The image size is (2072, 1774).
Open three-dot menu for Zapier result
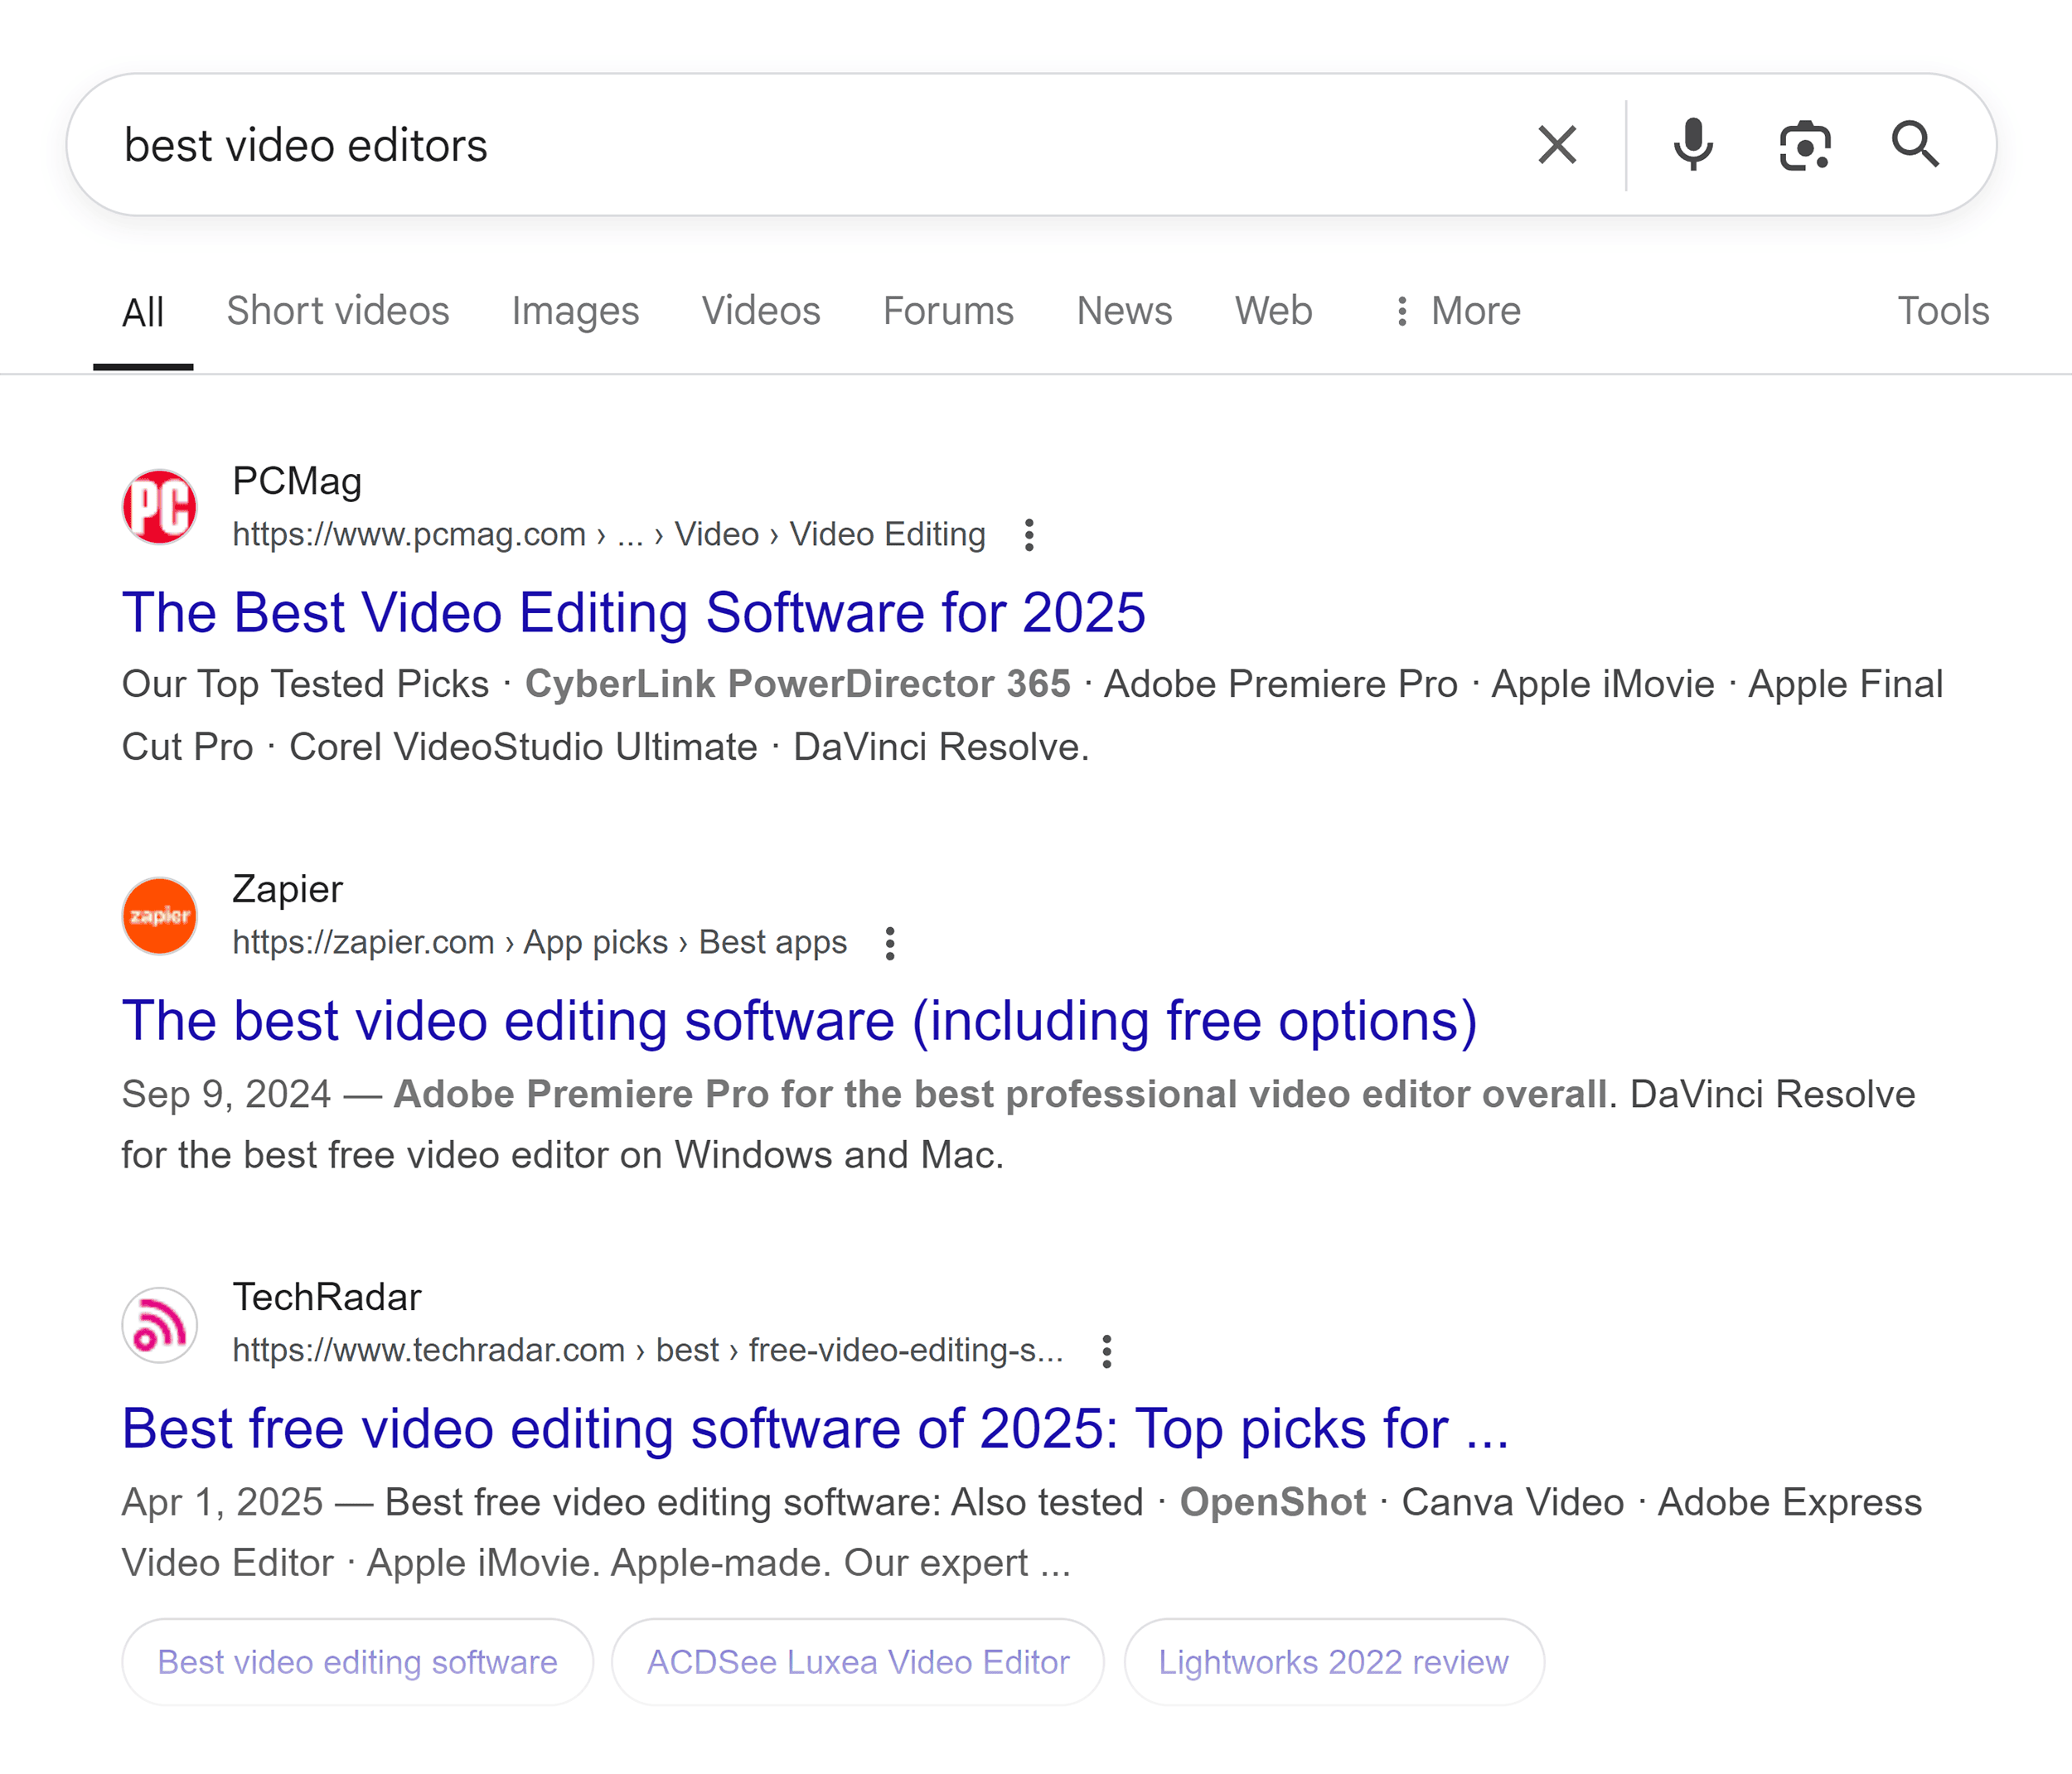click(x=890, y=943)
